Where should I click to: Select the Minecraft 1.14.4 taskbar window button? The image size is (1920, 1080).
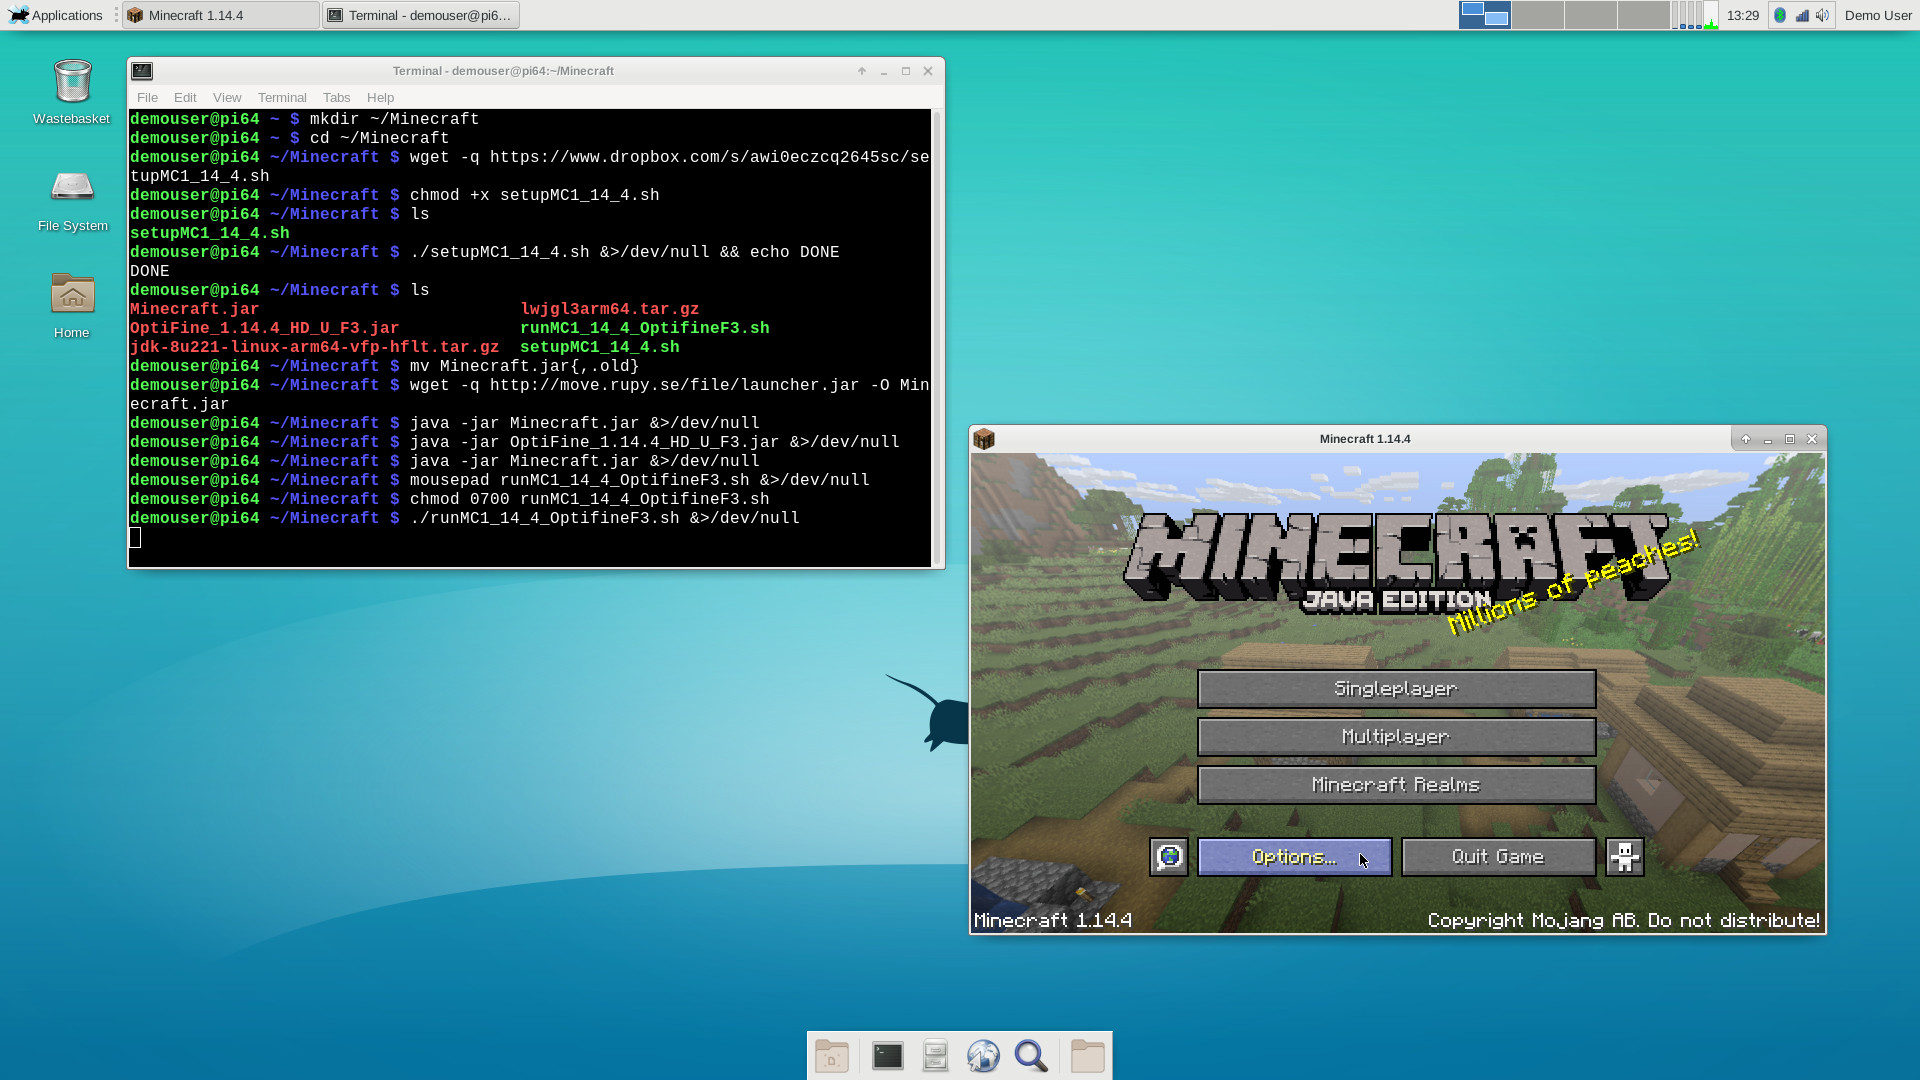pyautogui.click(x=220, y=15)
